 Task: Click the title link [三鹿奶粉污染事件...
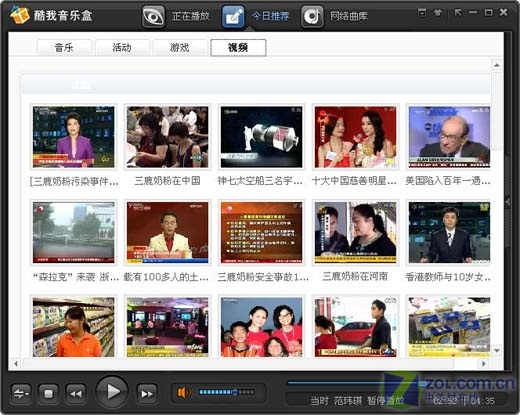(74, 181)
